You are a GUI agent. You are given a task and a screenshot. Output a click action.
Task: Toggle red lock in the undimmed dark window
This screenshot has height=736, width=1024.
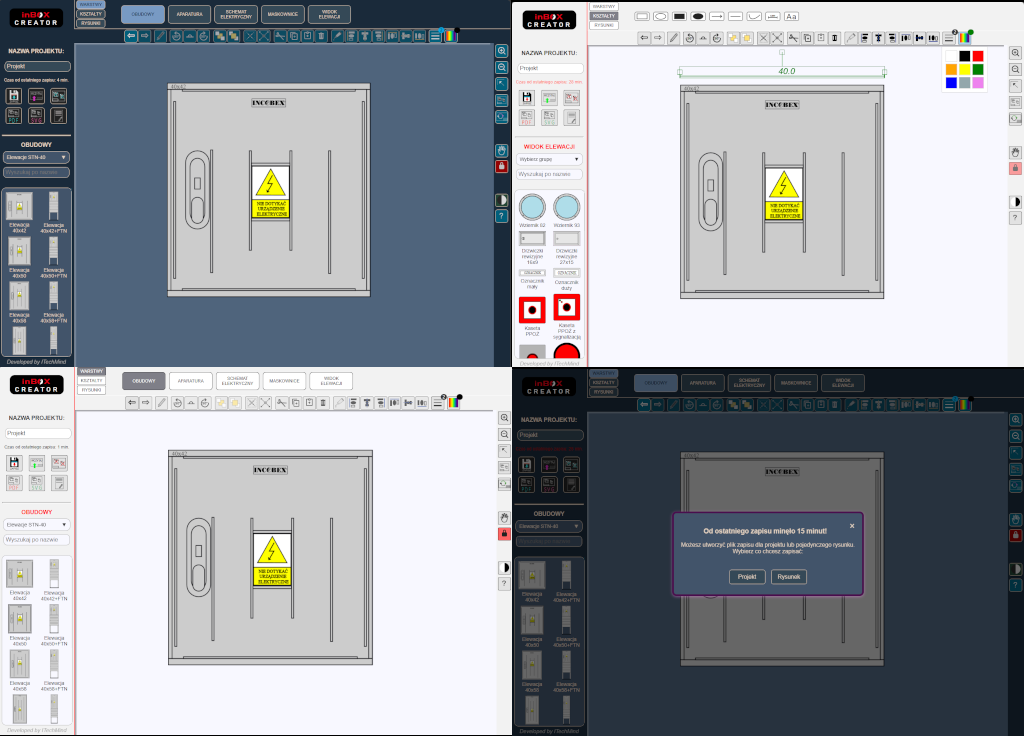pos(502,167)
